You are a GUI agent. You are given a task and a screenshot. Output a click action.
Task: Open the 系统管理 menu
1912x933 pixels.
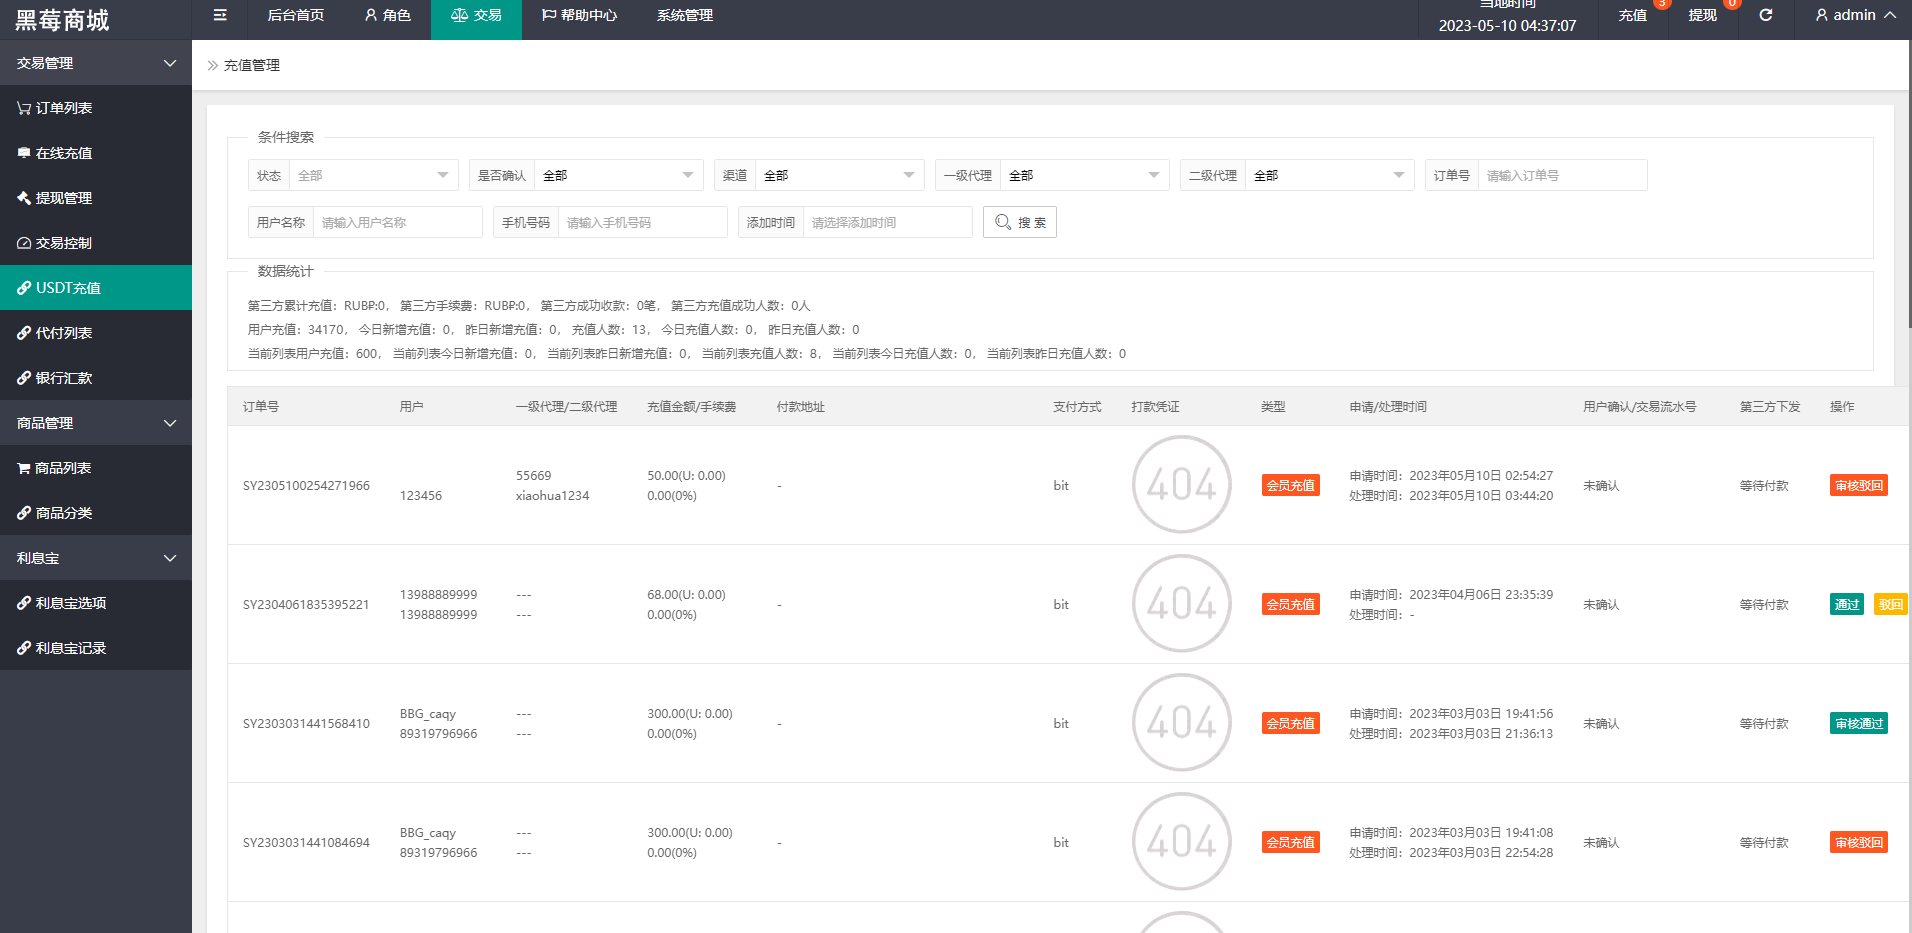[x=683, y=15]
